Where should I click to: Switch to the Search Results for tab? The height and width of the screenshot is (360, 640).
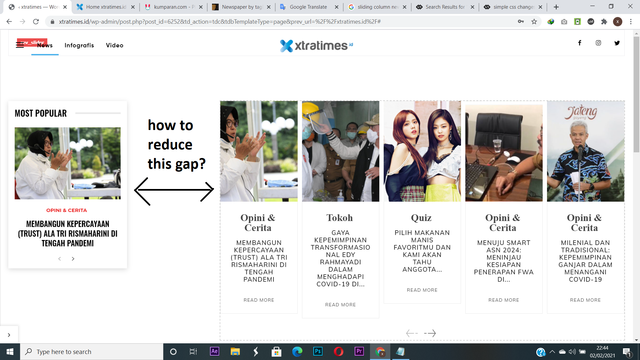point(445,7)
